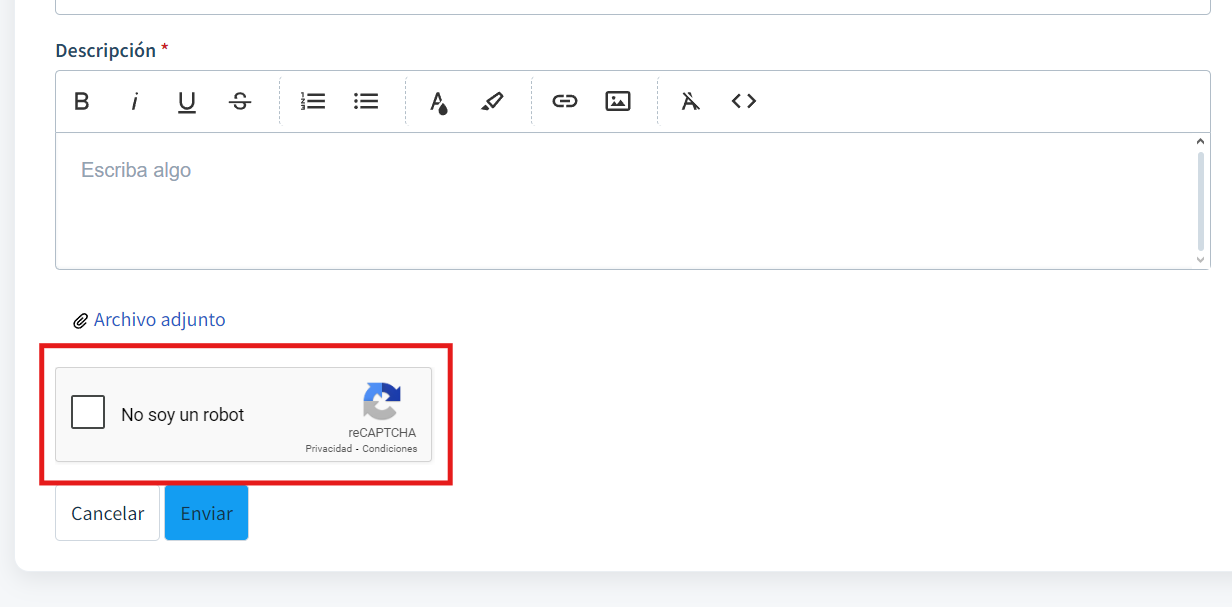Check the "No soy un robot" box

pyautogui.click(x=88, y=412)
